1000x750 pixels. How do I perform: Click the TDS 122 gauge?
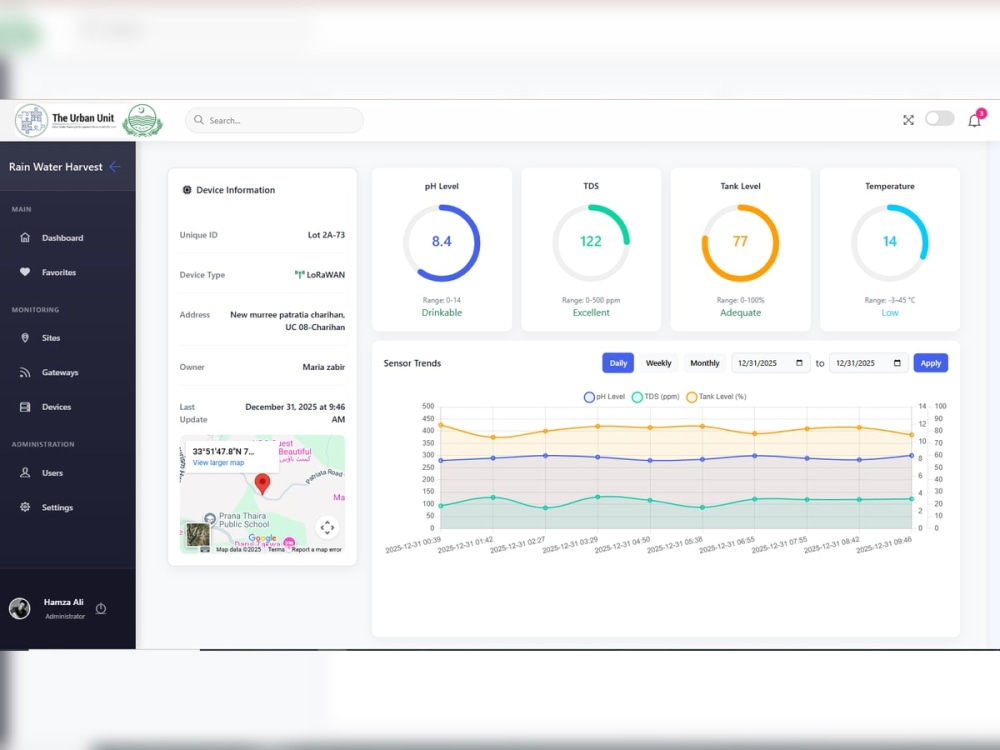click(591, 242)
